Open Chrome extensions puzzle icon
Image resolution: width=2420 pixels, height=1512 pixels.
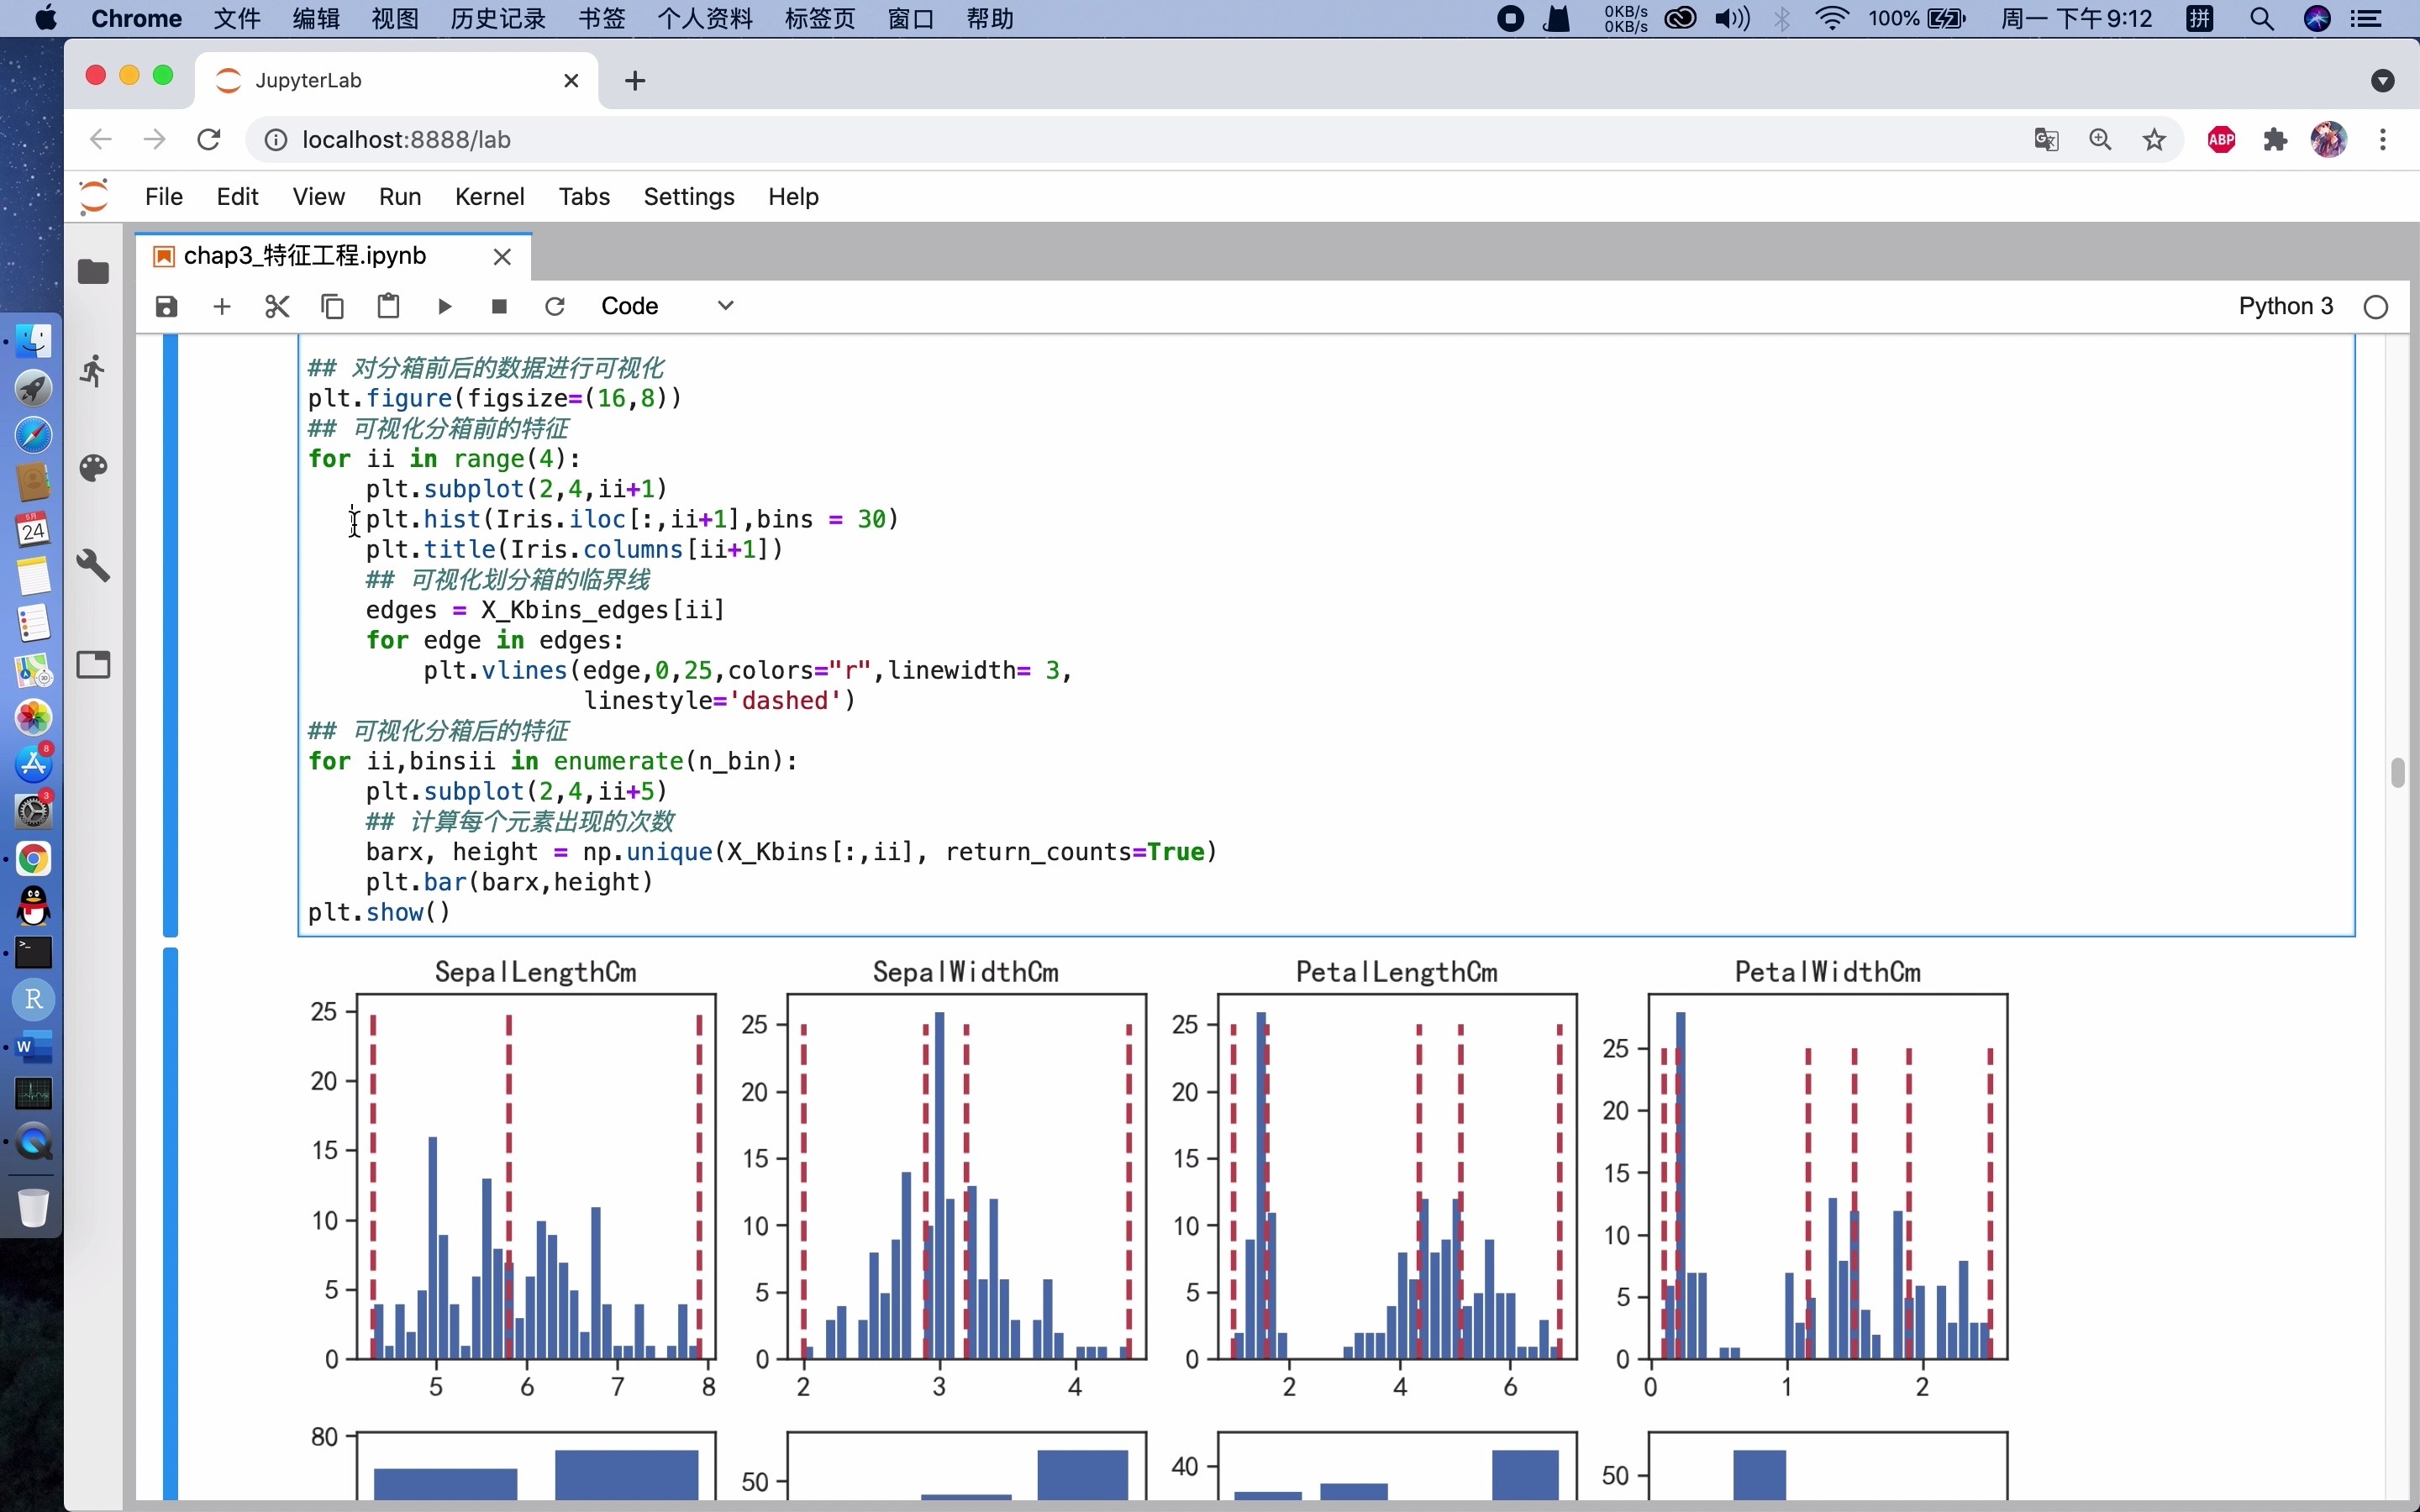(x=2275, y=140)
